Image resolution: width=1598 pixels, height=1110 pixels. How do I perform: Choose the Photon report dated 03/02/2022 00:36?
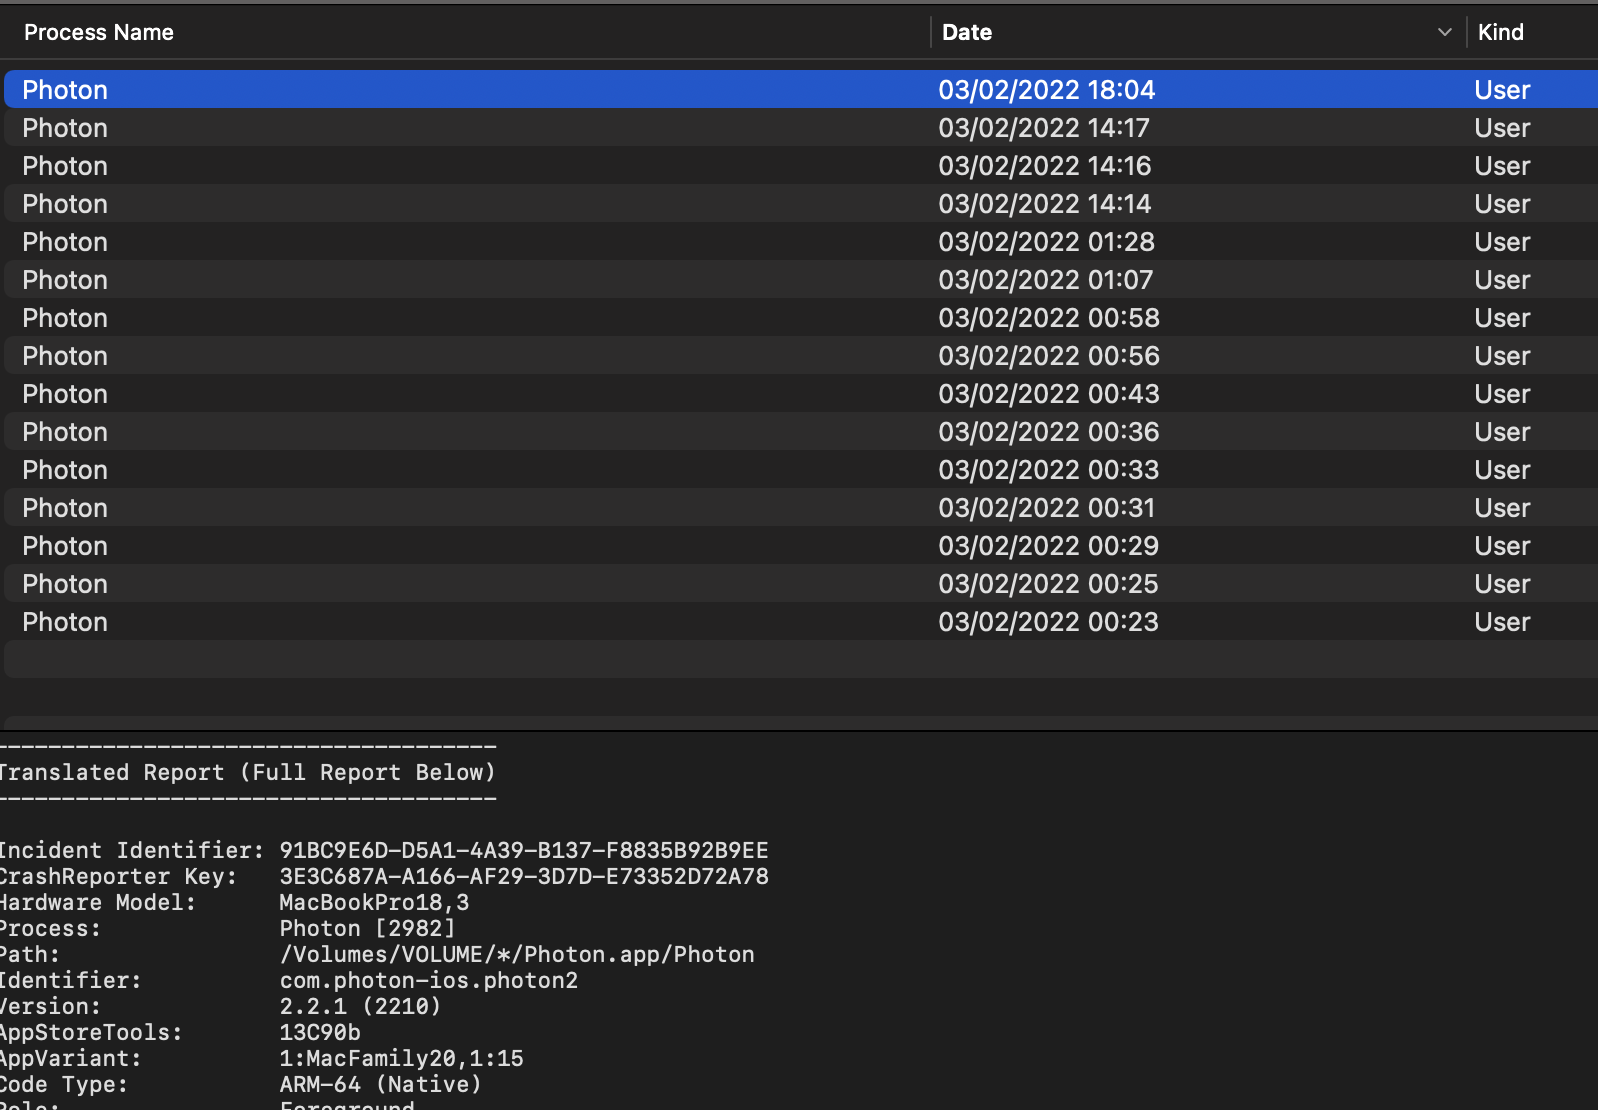point(800,431)
